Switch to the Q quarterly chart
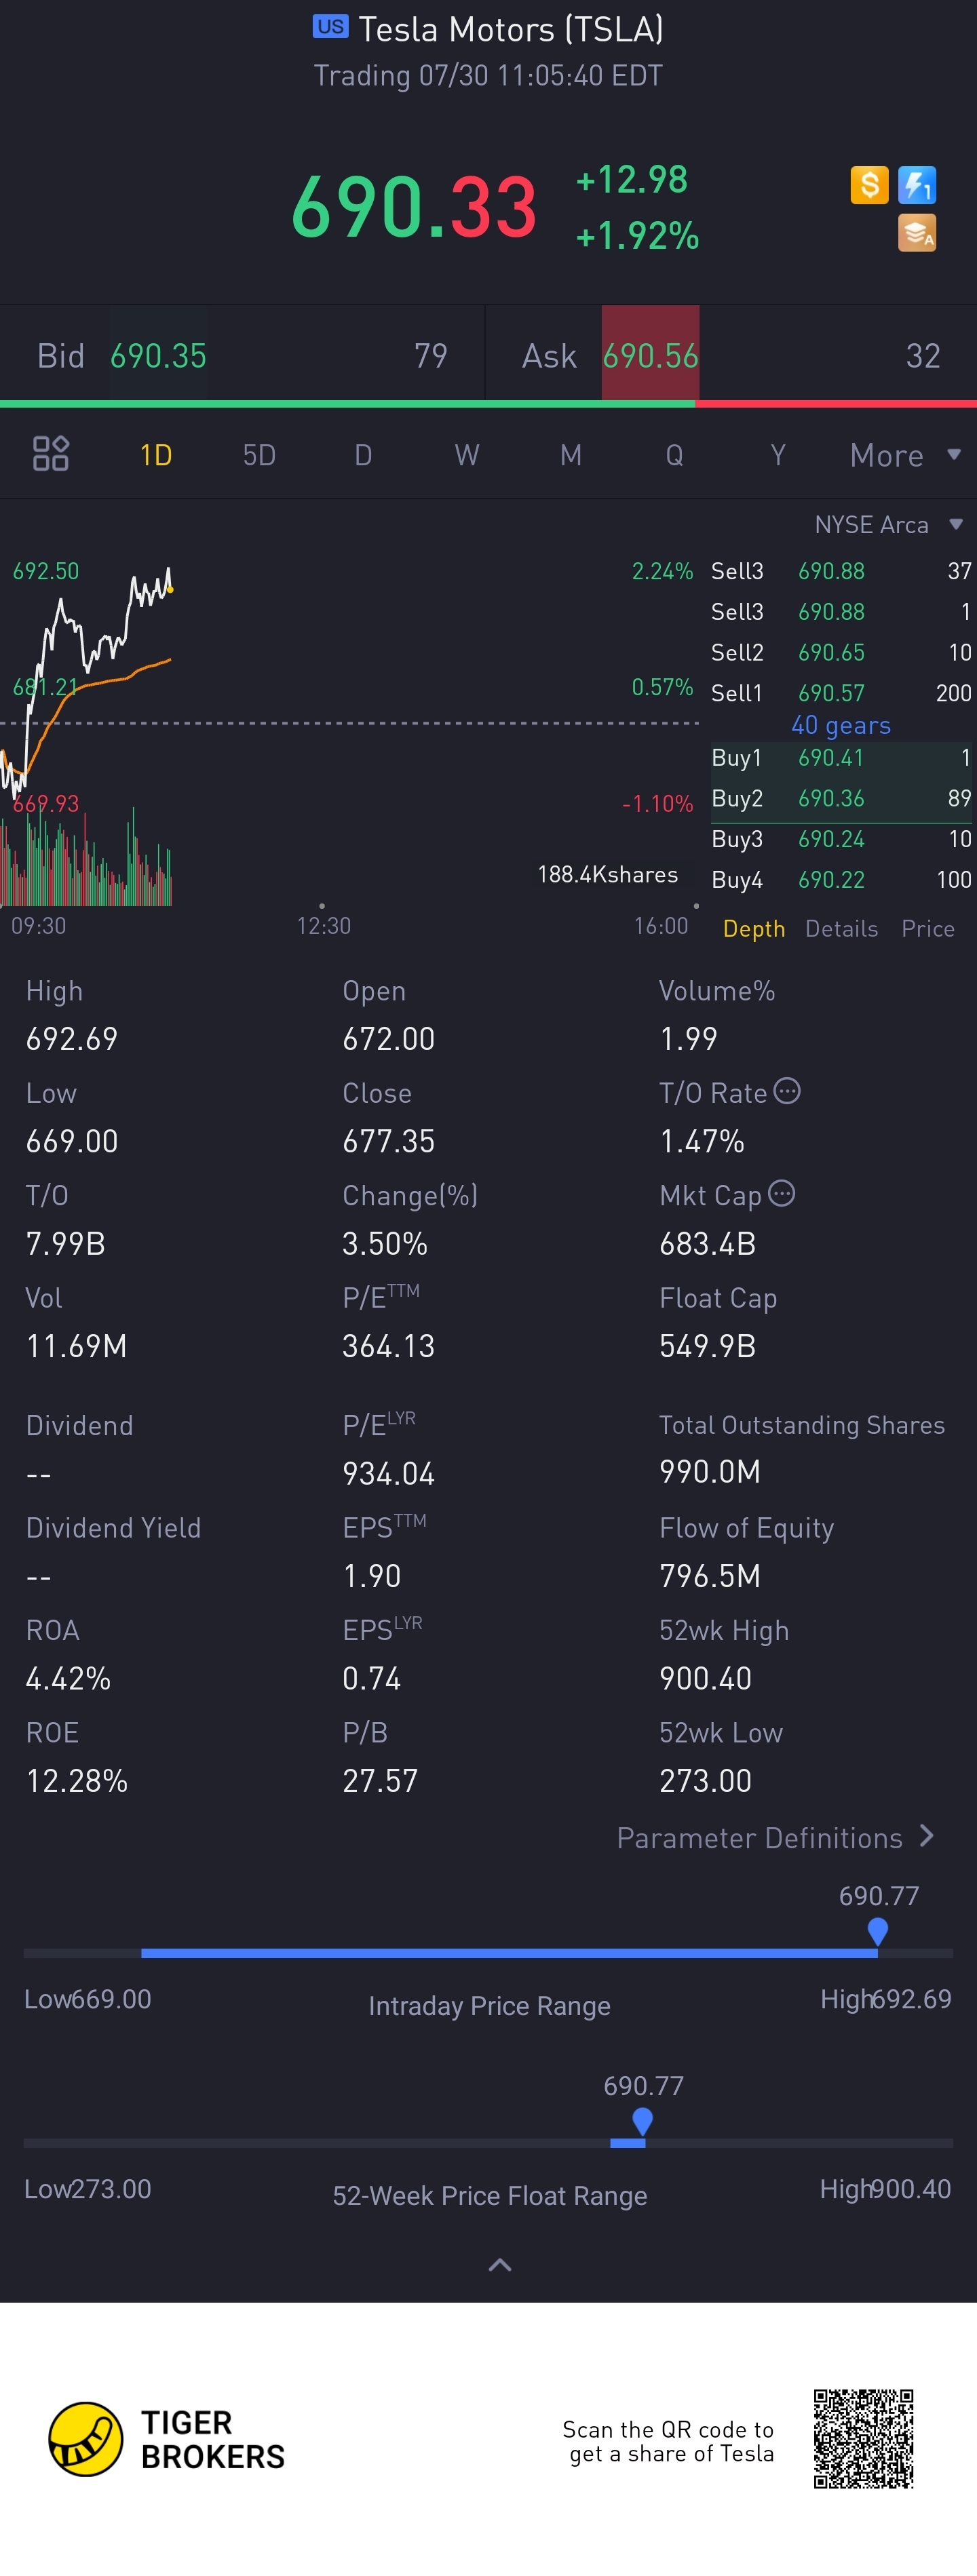 [x=675, y=455]
